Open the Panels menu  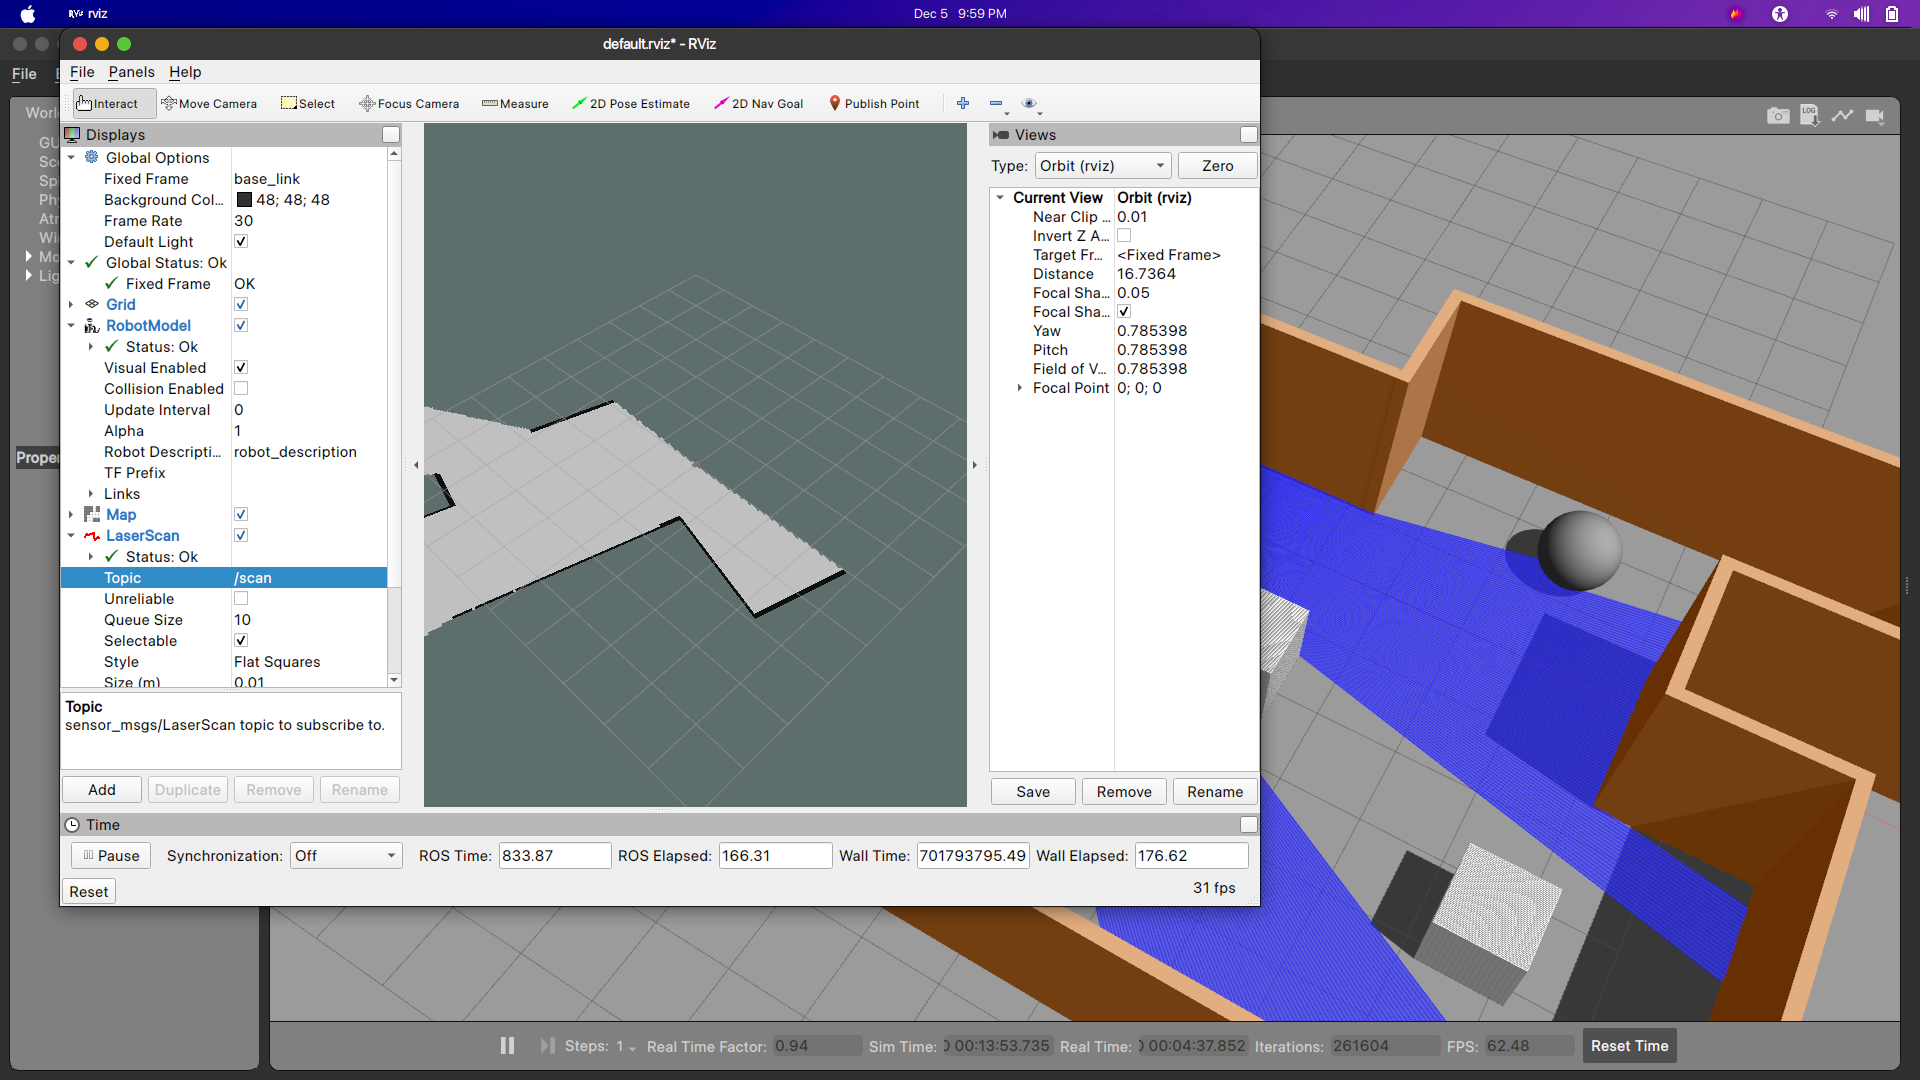131,72
